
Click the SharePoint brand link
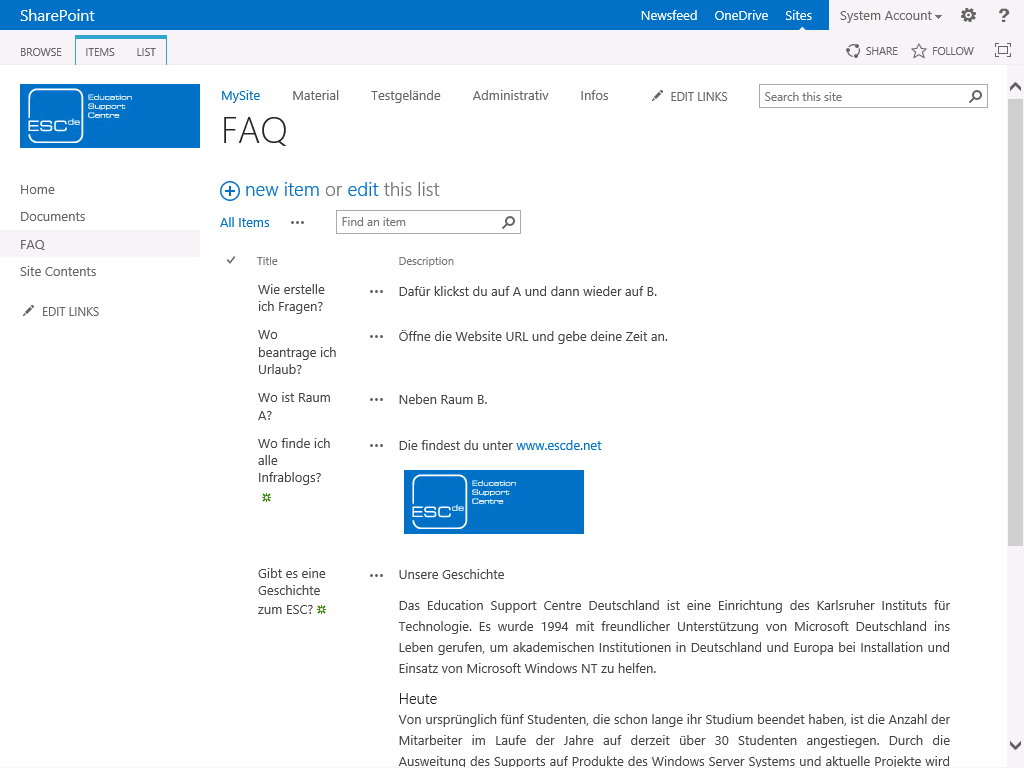click(57, 16)
